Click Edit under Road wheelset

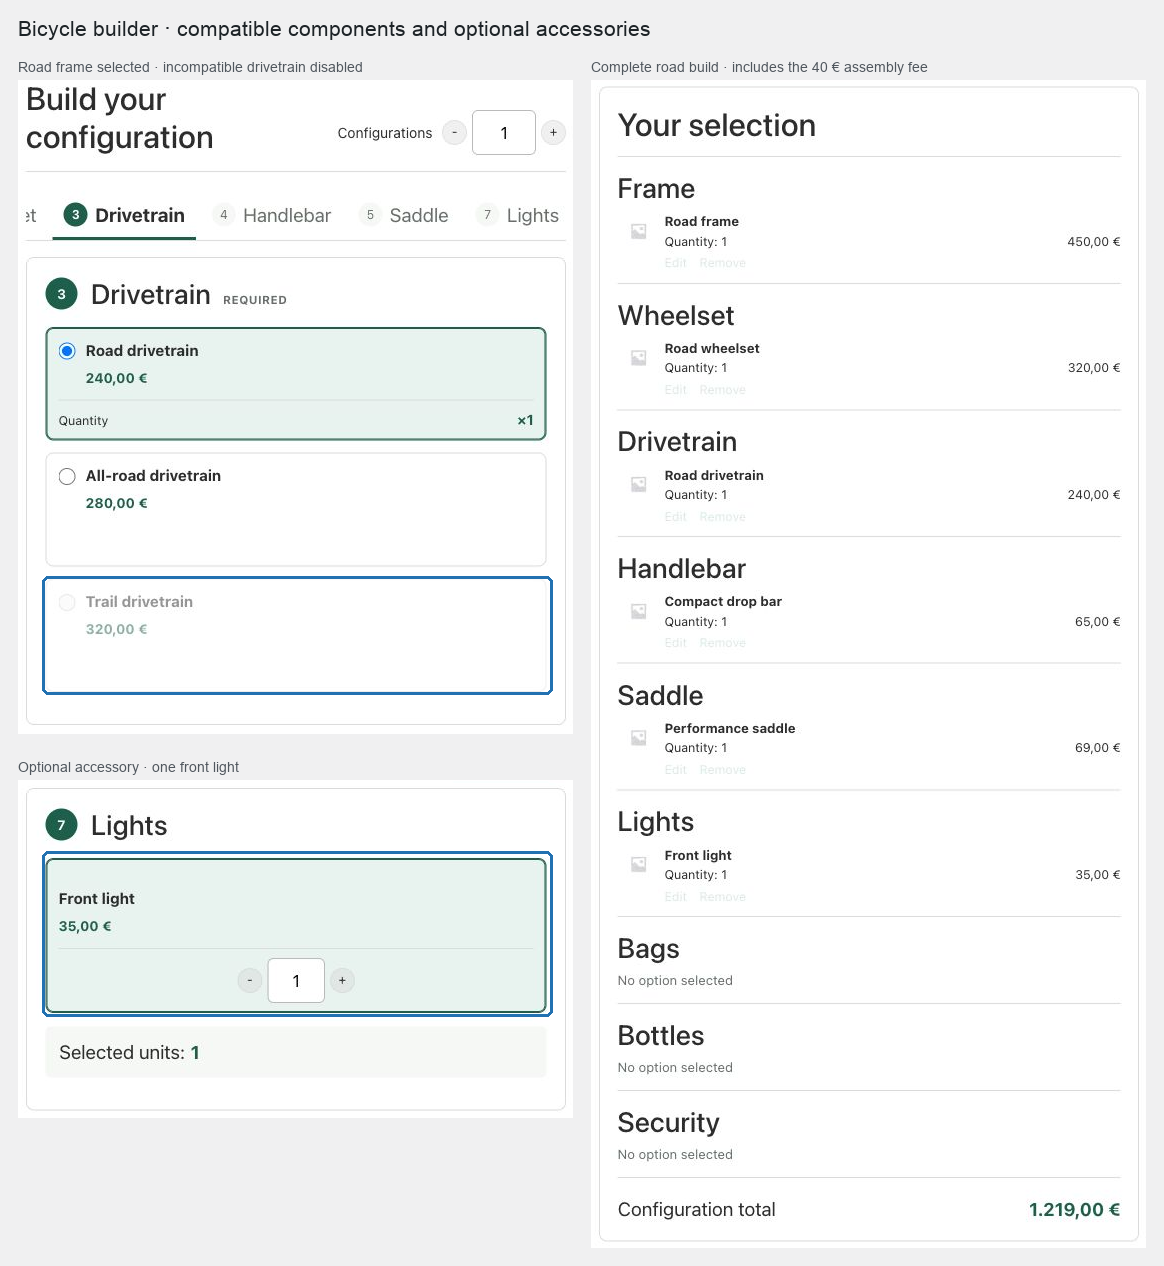676,390
